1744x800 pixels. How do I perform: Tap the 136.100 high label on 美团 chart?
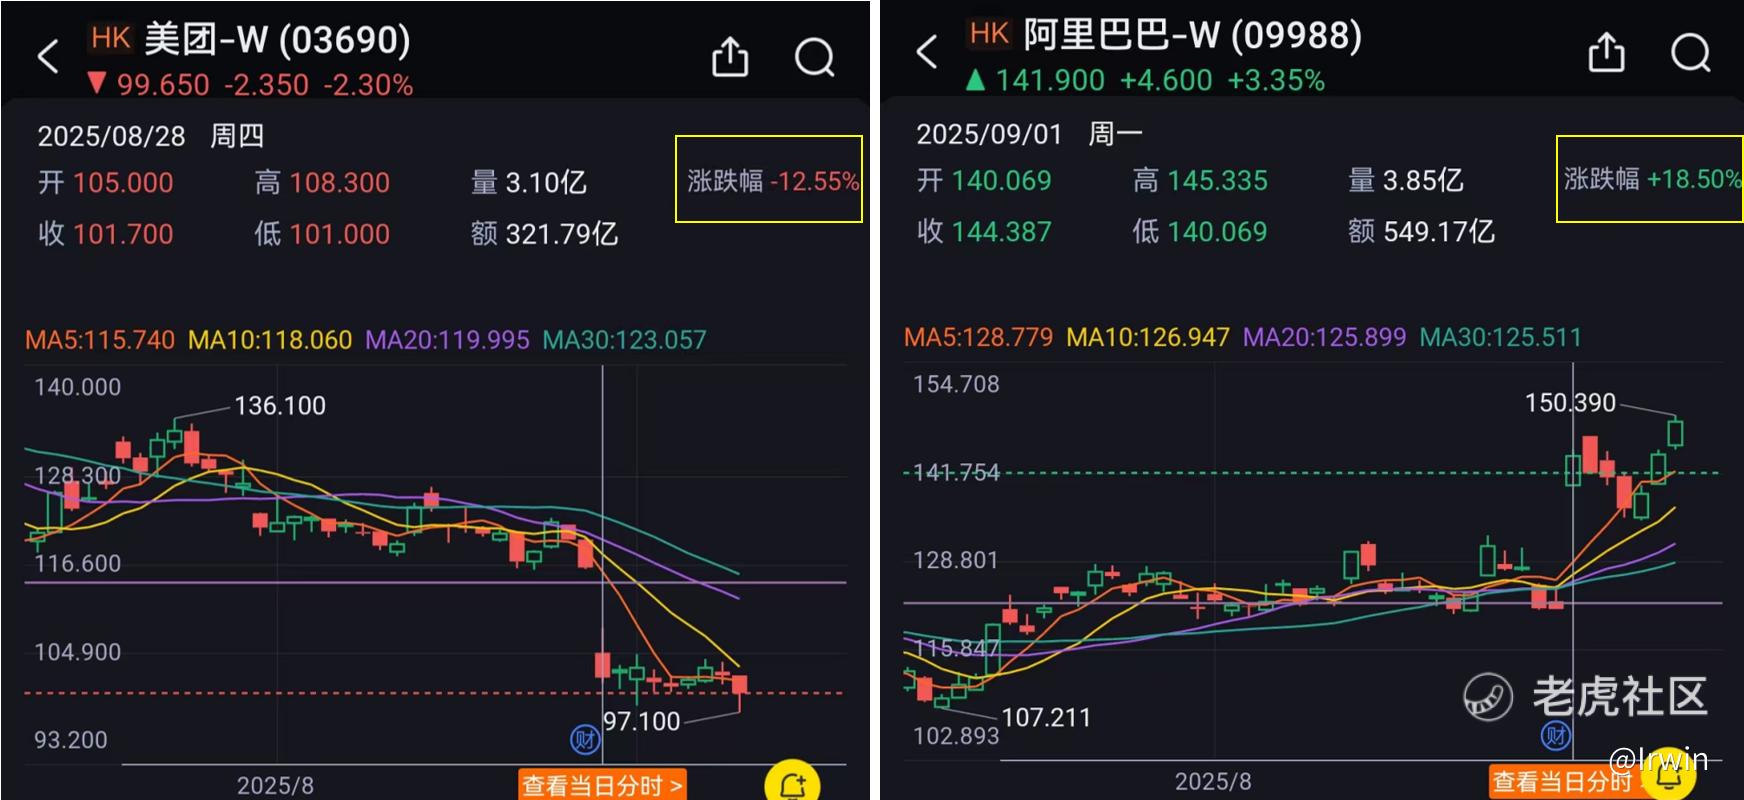click(280, 406)
